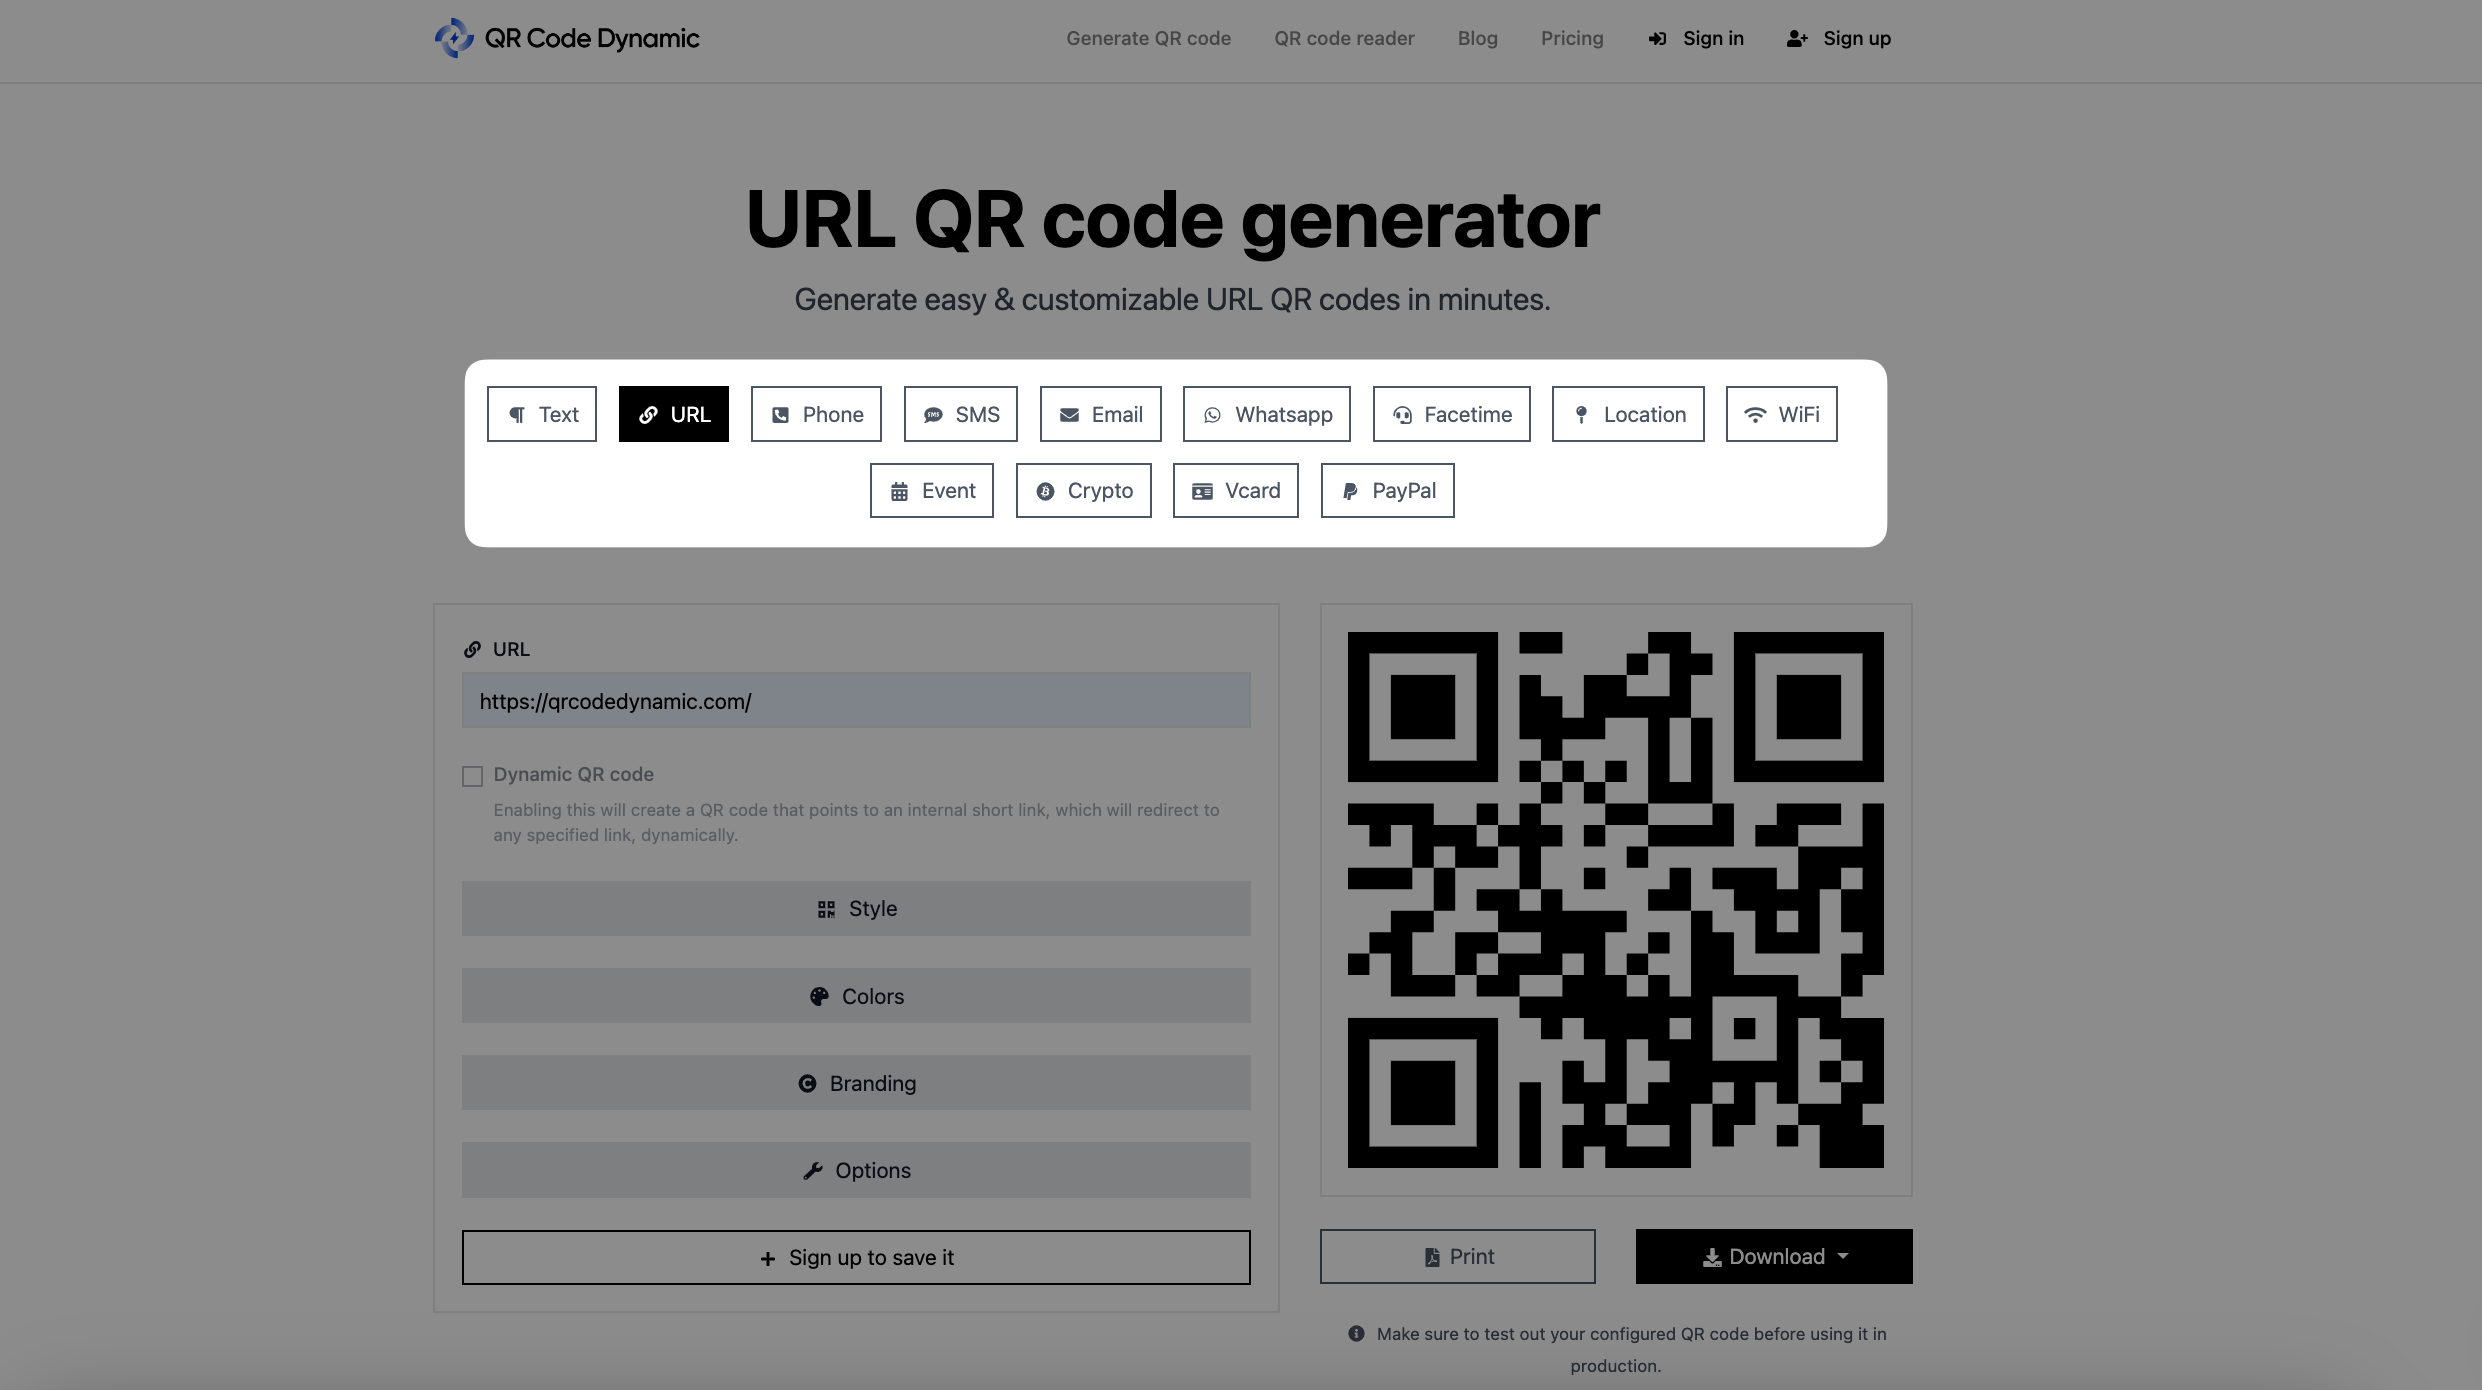
Task: Select the PayPal QR code type
Action: click(1386, 489)
